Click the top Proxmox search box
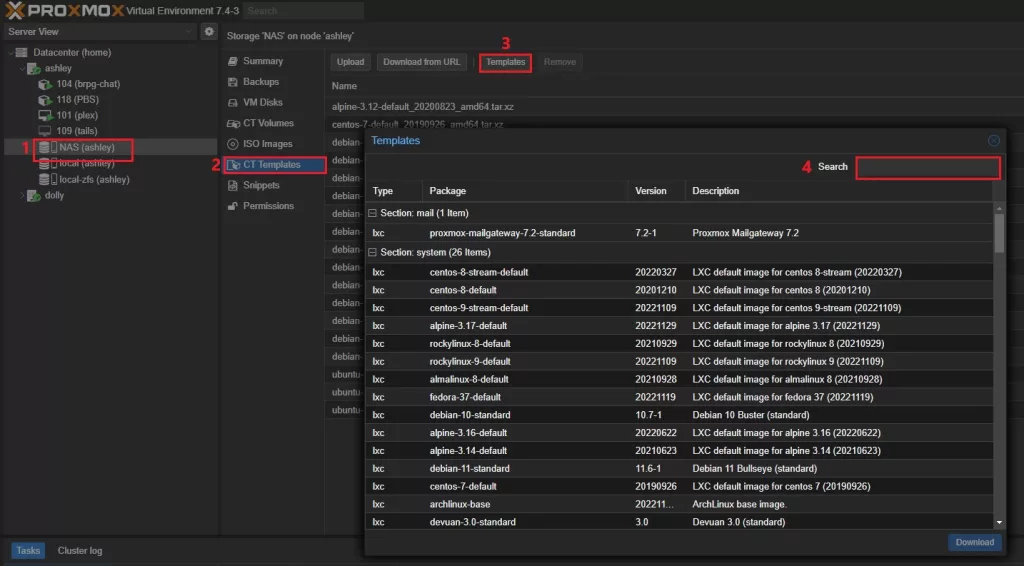The image size is (1024, 566). pos(303,10)
